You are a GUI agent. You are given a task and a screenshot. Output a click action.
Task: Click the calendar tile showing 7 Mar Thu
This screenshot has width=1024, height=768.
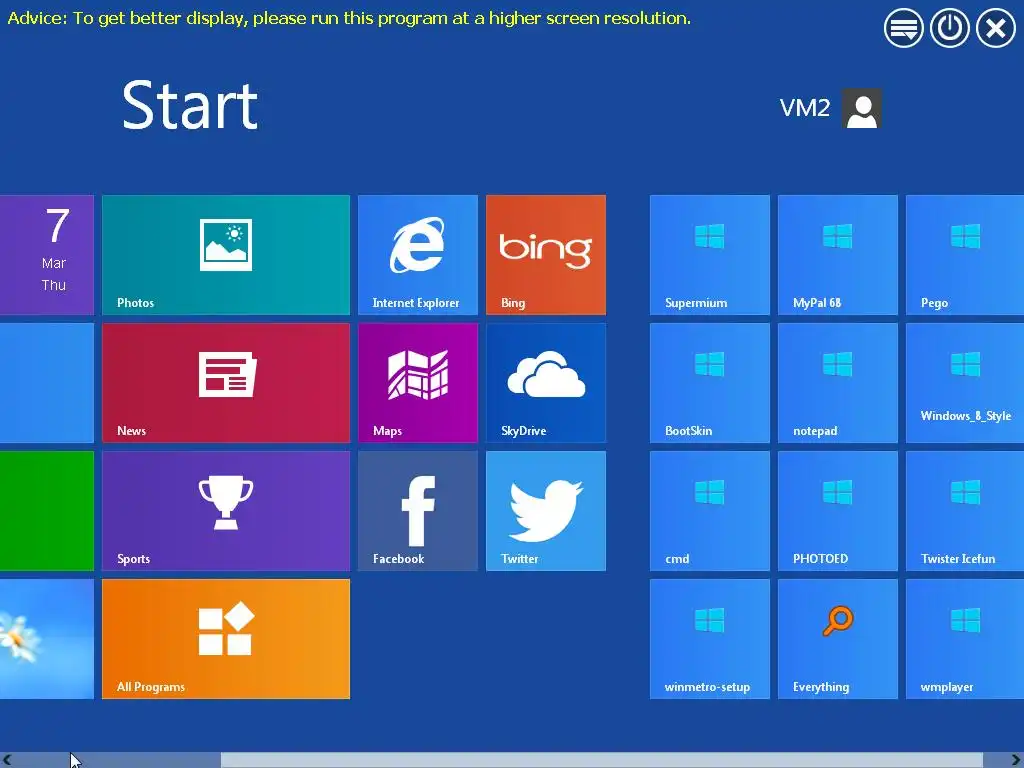pos(47,255)
